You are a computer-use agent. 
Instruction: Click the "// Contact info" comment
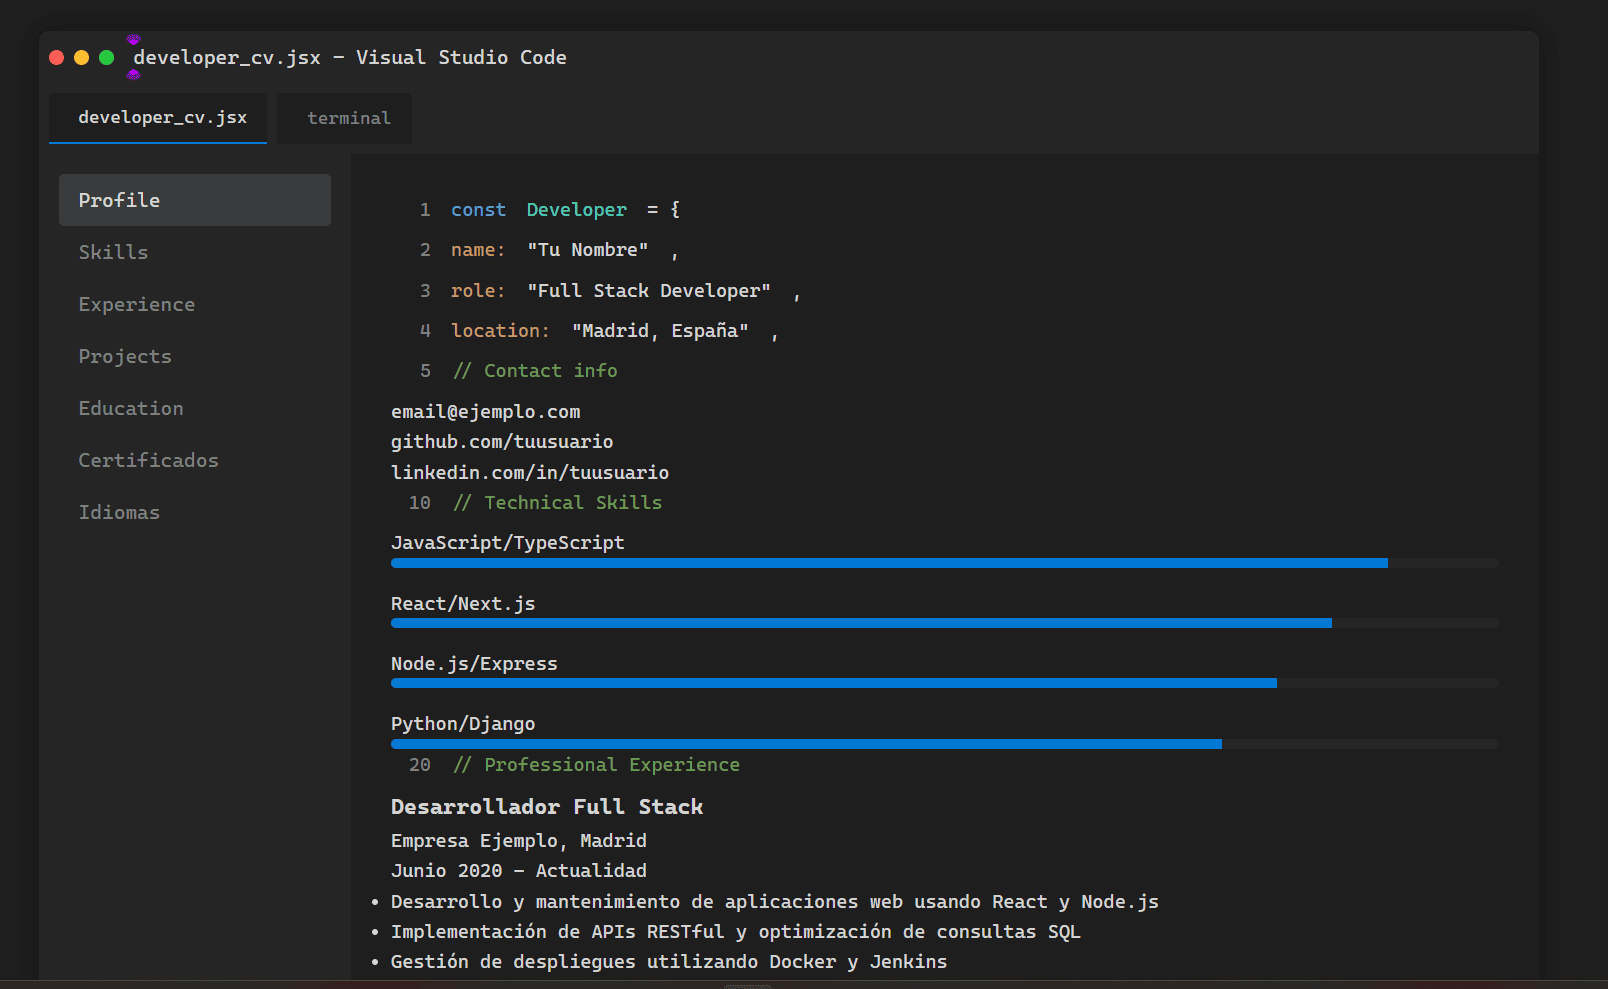[x=535, y=371]
